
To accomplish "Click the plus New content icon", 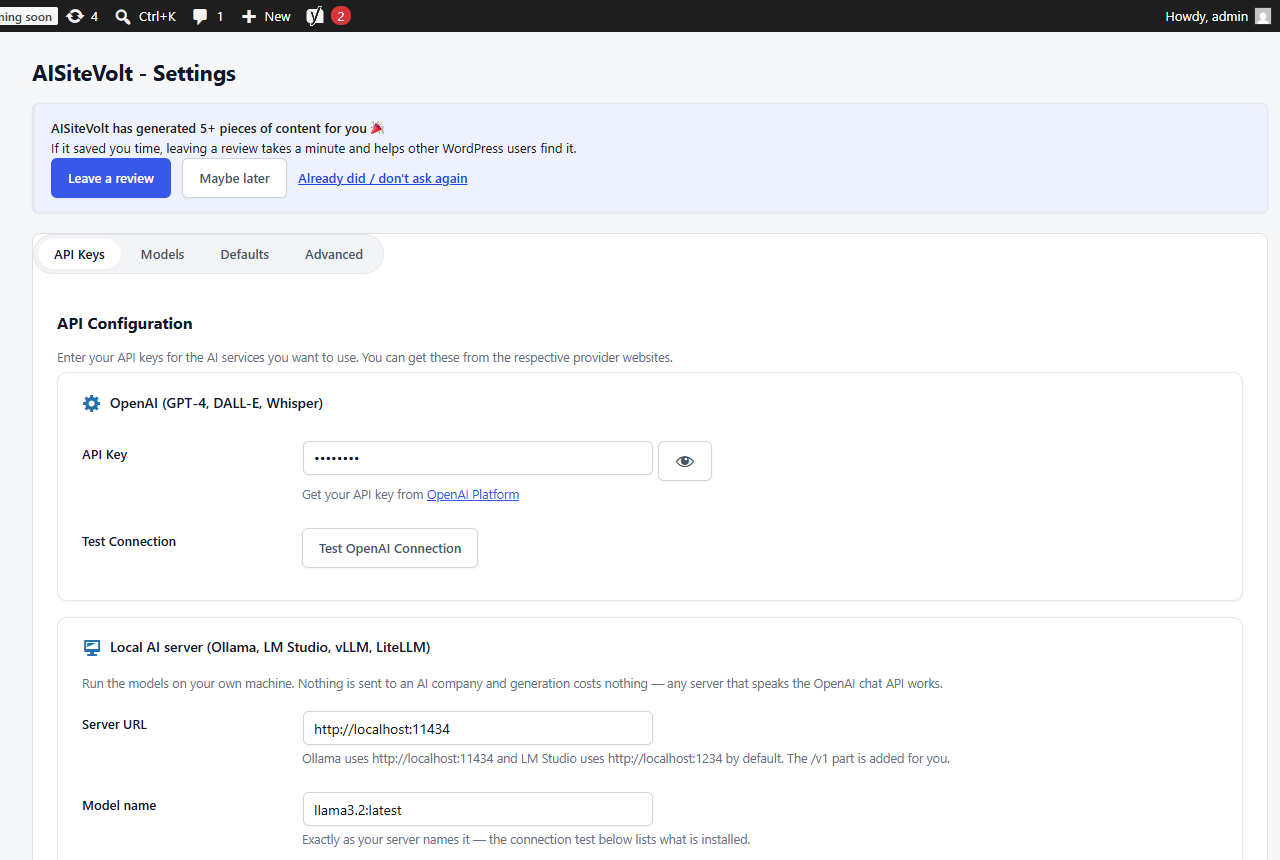I will tap(249, 16).
